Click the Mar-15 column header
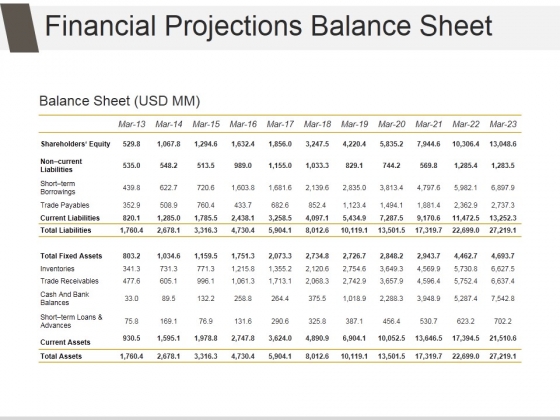The height and width of the screenshot is (420, 560). pos(206,124)
